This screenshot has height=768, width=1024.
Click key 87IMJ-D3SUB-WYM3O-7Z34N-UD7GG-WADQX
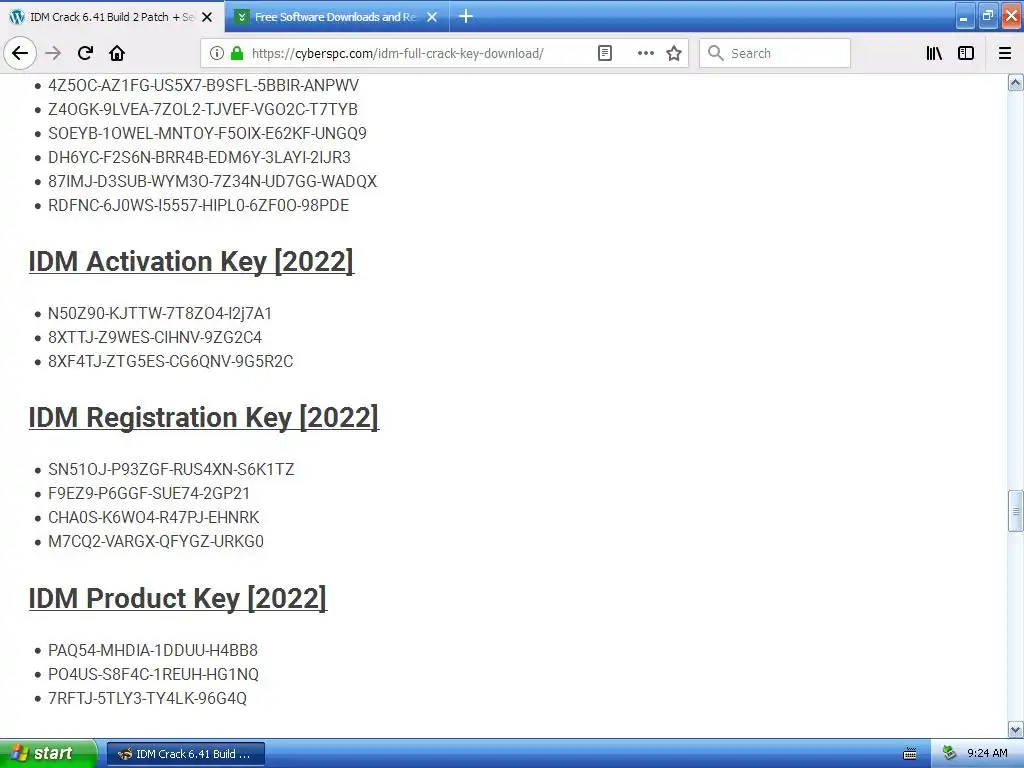(212, 182)
